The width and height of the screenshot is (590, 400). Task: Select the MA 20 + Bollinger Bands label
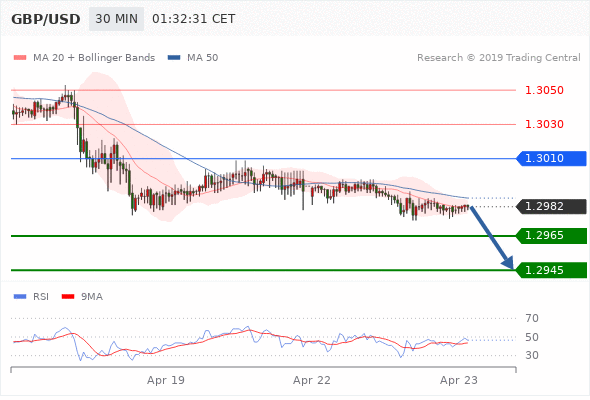(94, 58)
